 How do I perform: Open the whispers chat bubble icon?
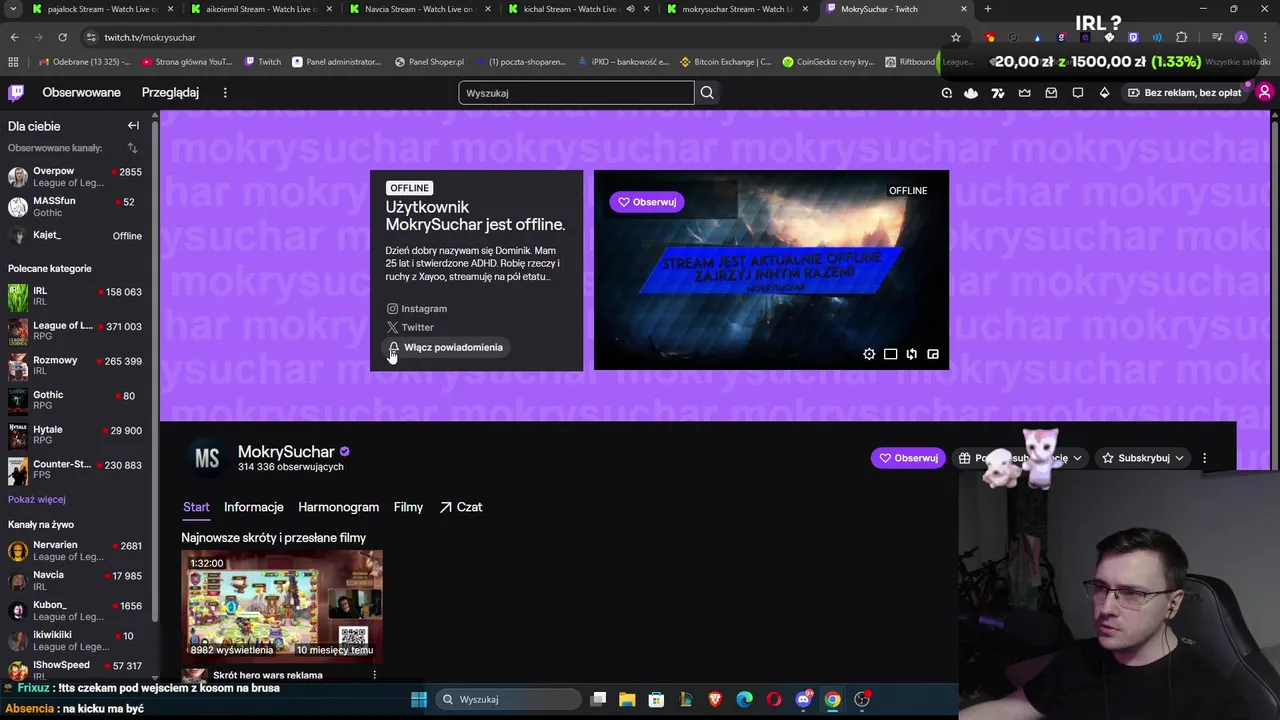tap(1078, 93)
